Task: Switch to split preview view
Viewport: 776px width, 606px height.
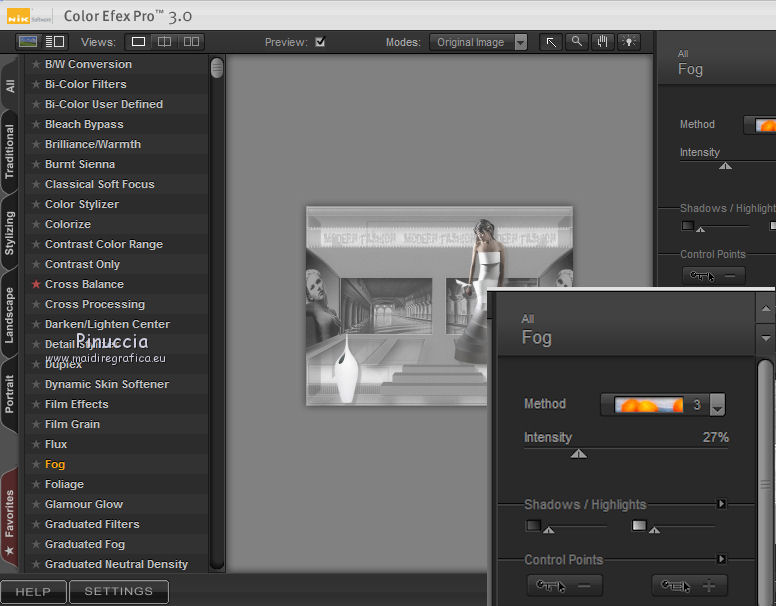Action: pos(165,42)
